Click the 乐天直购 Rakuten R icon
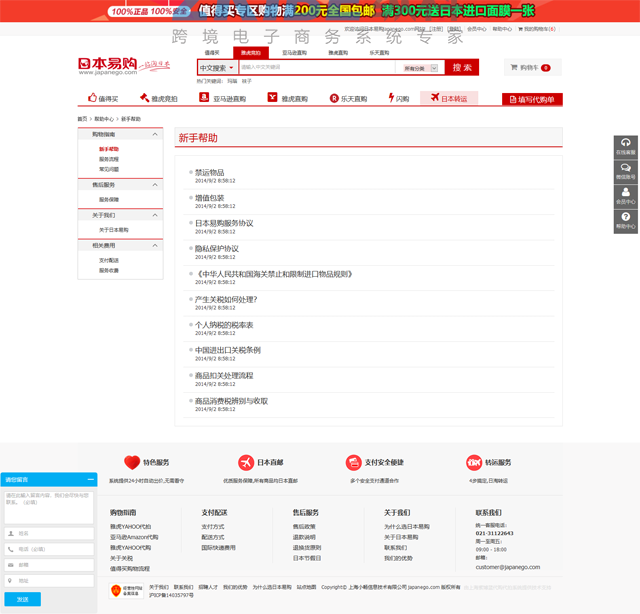This screenshot has height=614, width=640. pyautogui.click(x=334, y=98)
